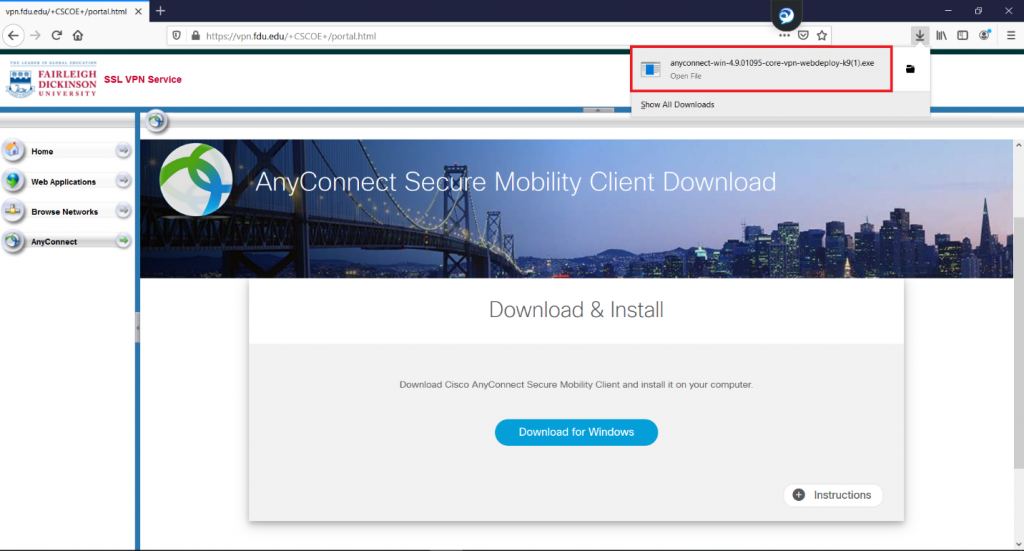Click the AnyConnect sidebar icon
The image size is (1024, 551).
coord(12,241)
